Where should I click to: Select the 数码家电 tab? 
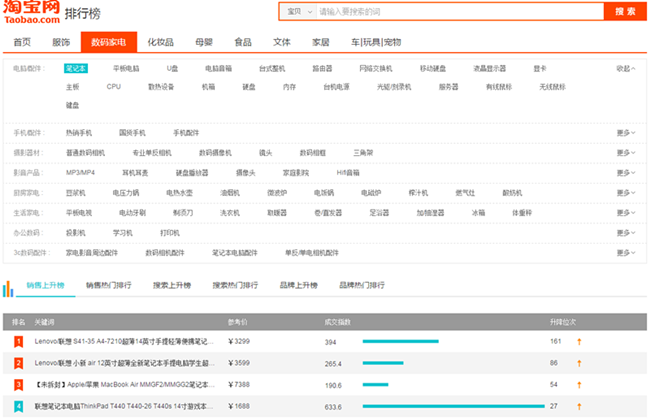[109, 42]
